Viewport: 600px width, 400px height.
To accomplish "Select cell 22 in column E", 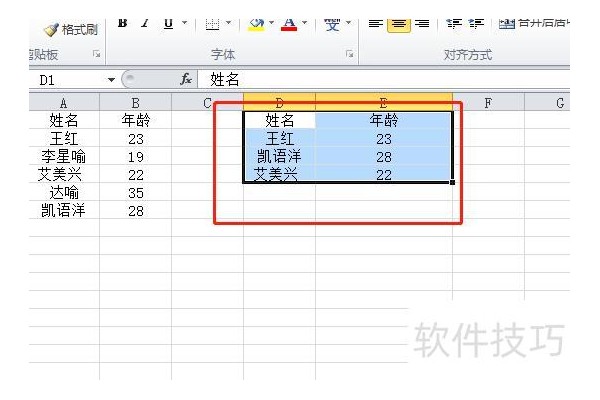I will coord(384,174).
